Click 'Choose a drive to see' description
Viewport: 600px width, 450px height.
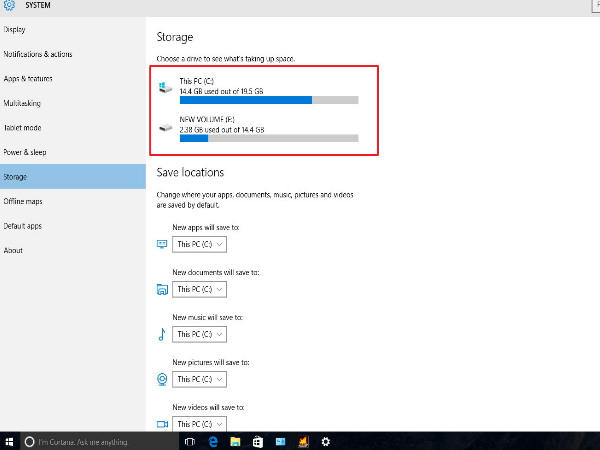point(226,59)
